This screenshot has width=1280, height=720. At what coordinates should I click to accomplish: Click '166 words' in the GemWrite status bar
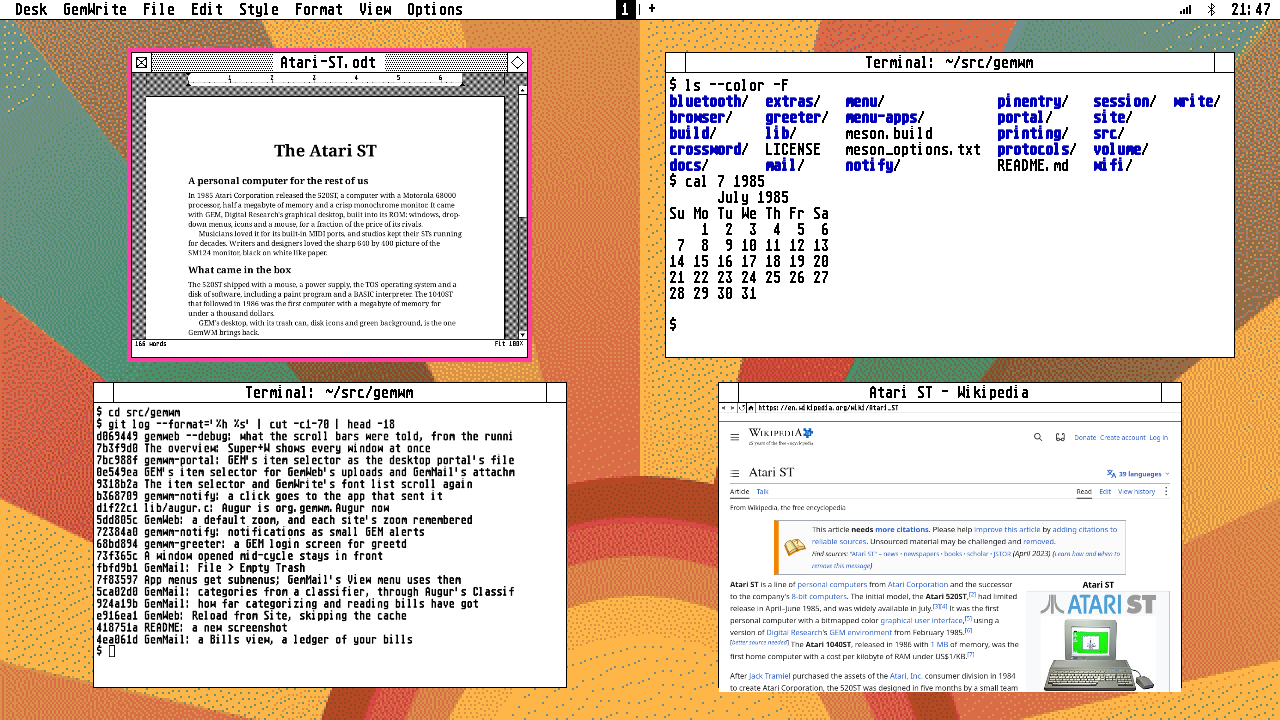(x=151, y=344)
